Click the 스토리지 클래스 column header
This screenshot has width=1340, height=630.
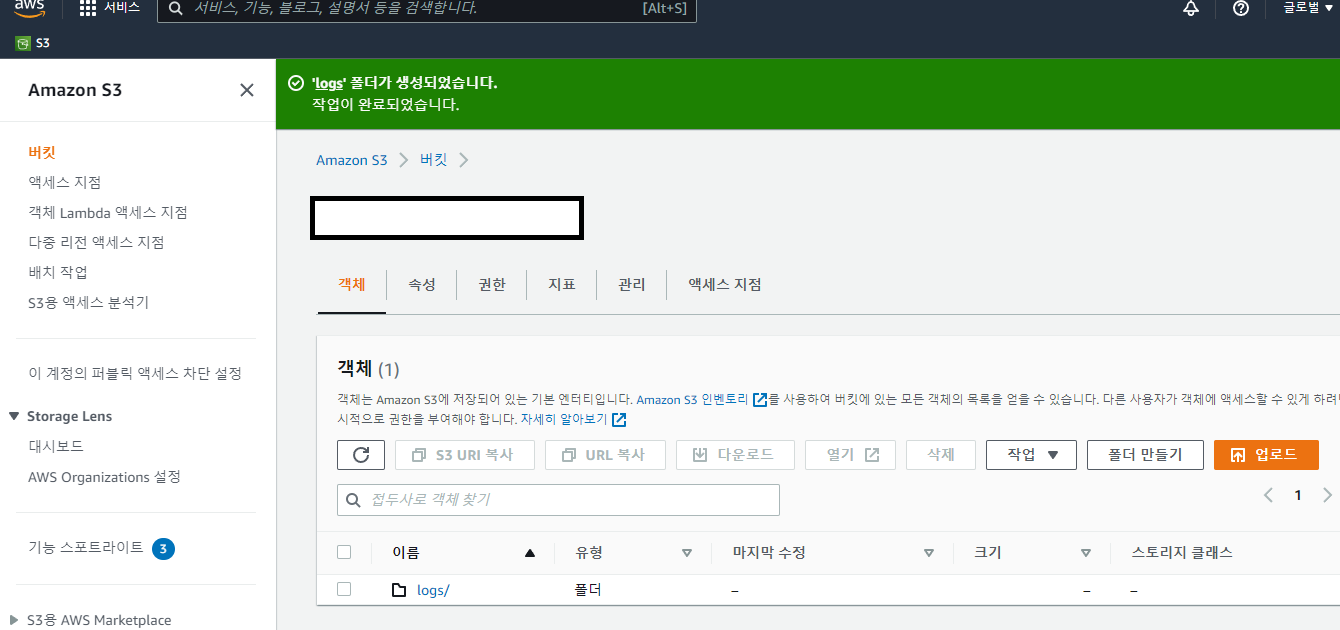(1182, 552)
